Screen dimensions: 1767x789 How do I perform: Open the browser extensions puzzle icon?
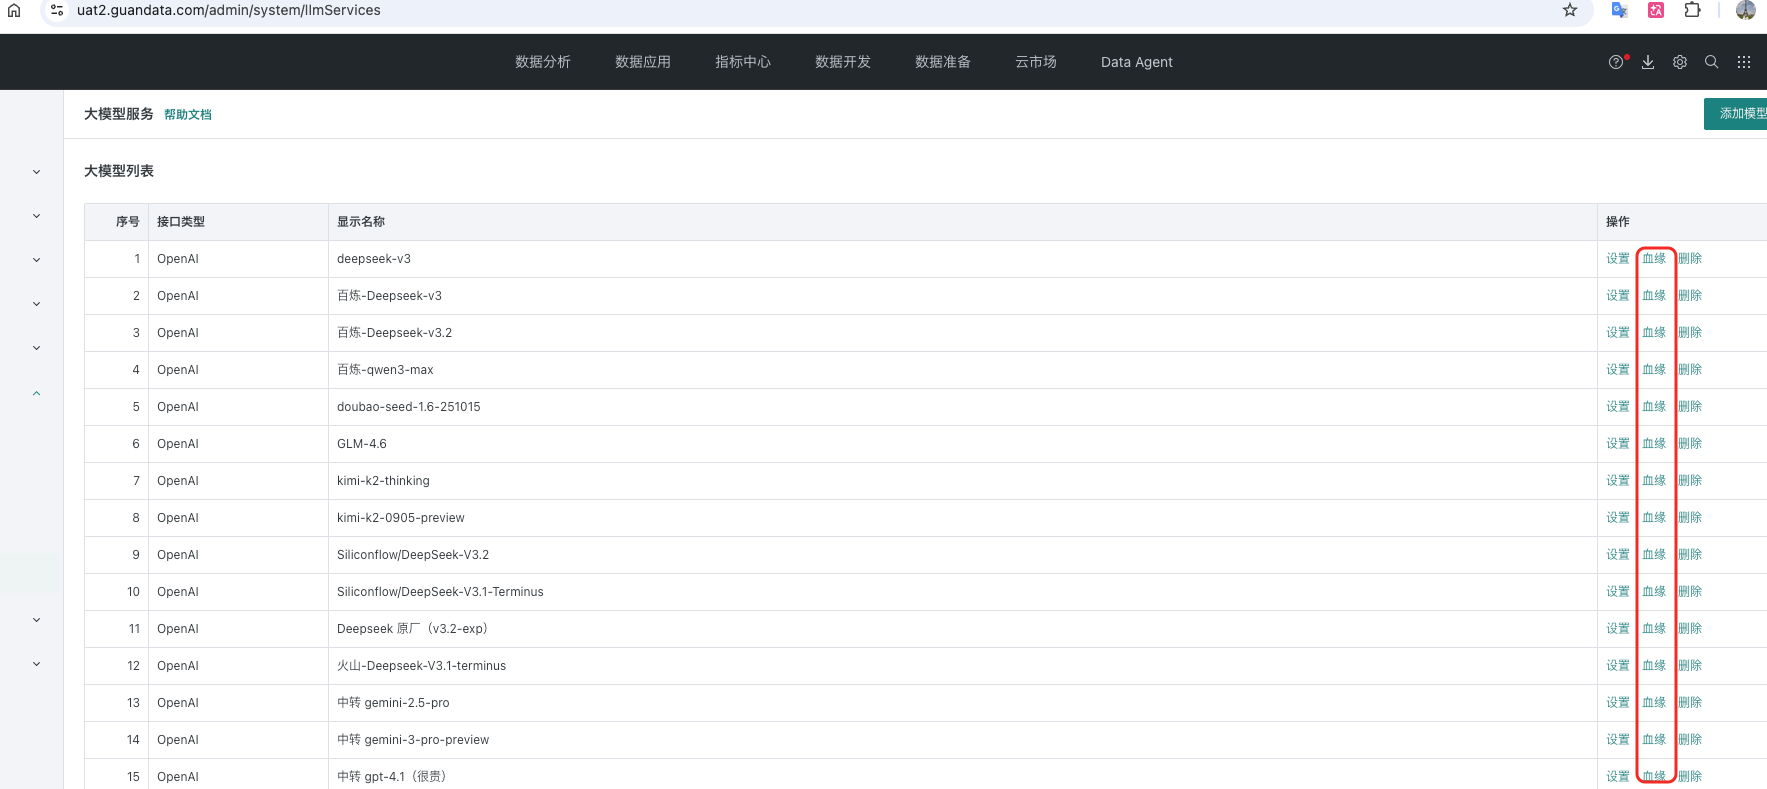1692,10
